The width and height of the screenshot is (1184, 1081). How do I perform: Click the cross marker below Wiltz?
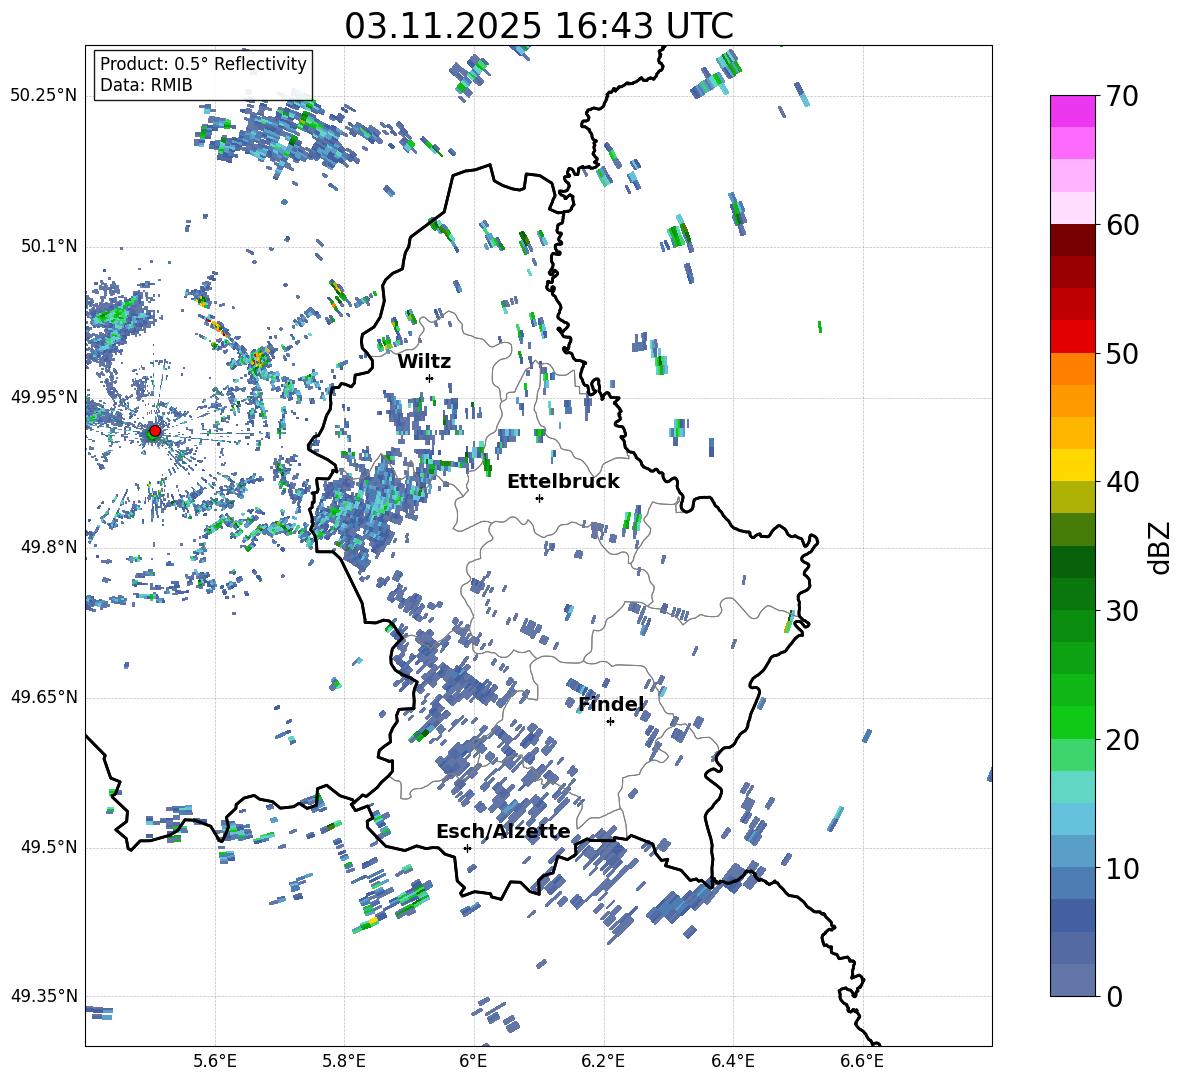[429, 378]
